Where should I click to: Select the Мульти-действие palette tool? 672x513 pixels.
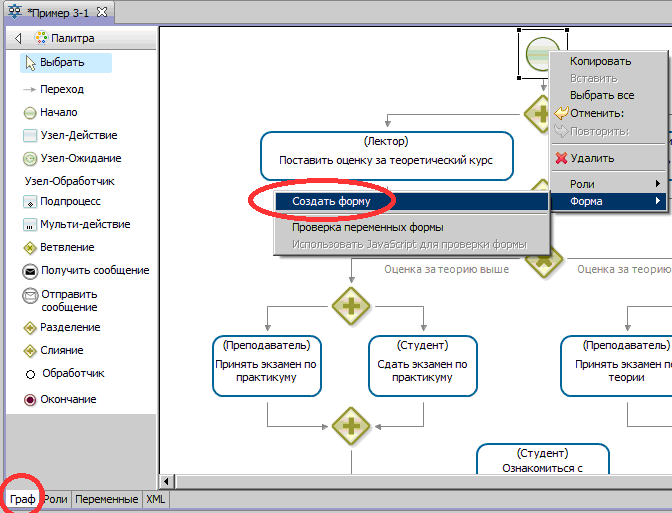84,224
